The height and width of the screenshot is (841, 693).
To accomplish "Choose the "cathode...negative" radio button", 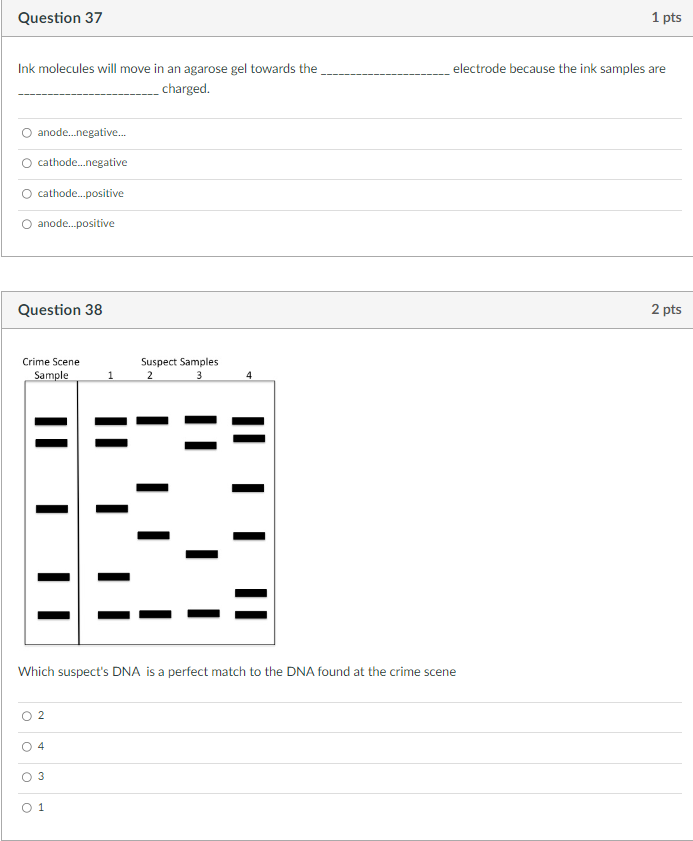I will coord(27,163).
